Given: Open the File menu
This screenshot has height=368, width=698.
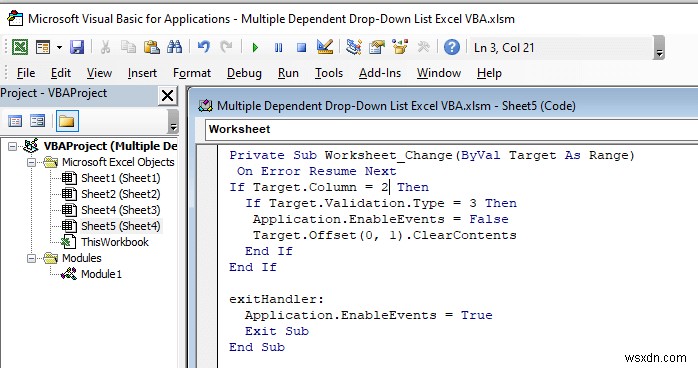Looking at the screenshot, I should [26, 73].
